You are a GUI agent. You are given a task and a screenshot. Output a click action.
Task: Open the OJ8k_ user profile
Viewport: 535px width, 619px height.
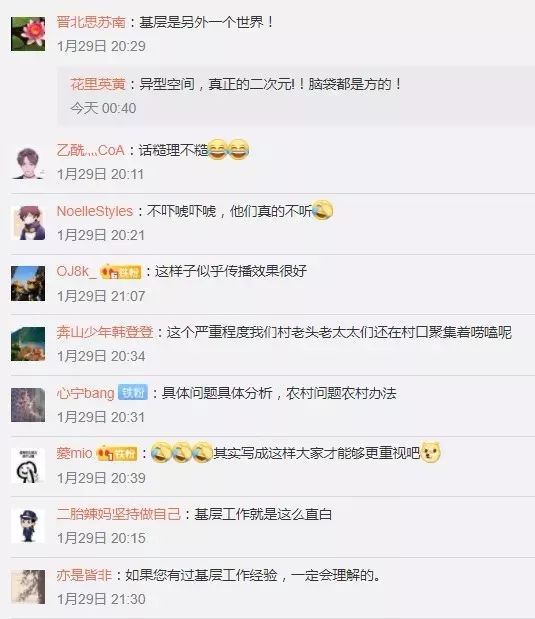point(76,272)
